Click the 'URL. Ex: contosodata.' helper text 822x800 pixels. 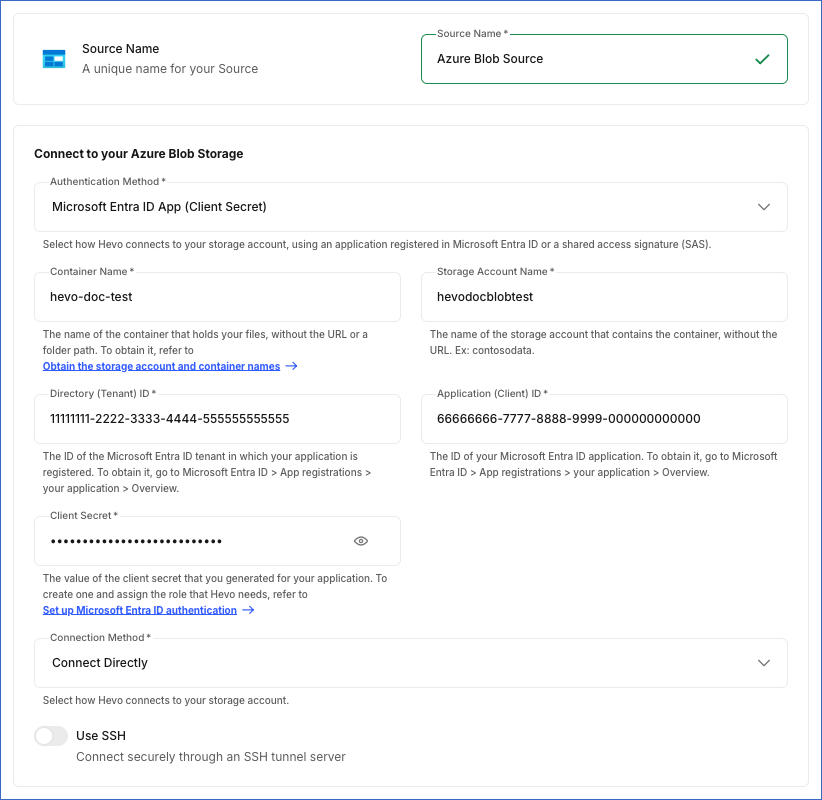(482, 350)
